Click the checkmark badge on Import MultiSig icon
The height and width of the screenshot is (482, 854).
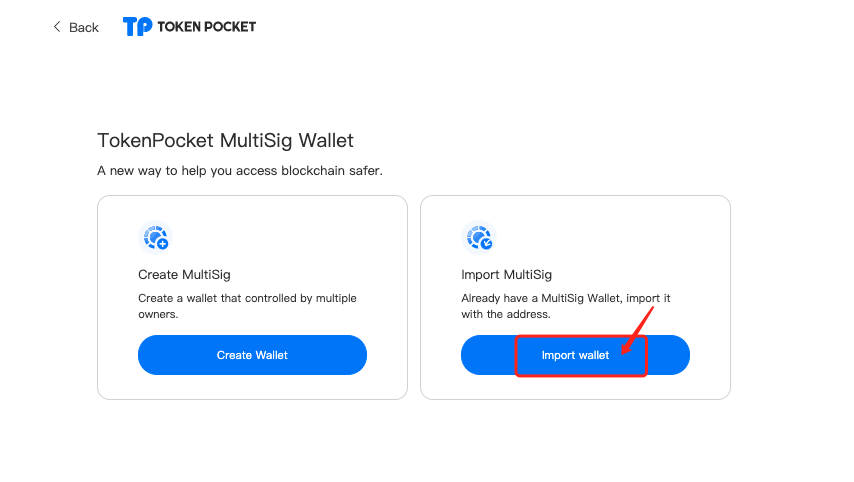pos(486,243)
